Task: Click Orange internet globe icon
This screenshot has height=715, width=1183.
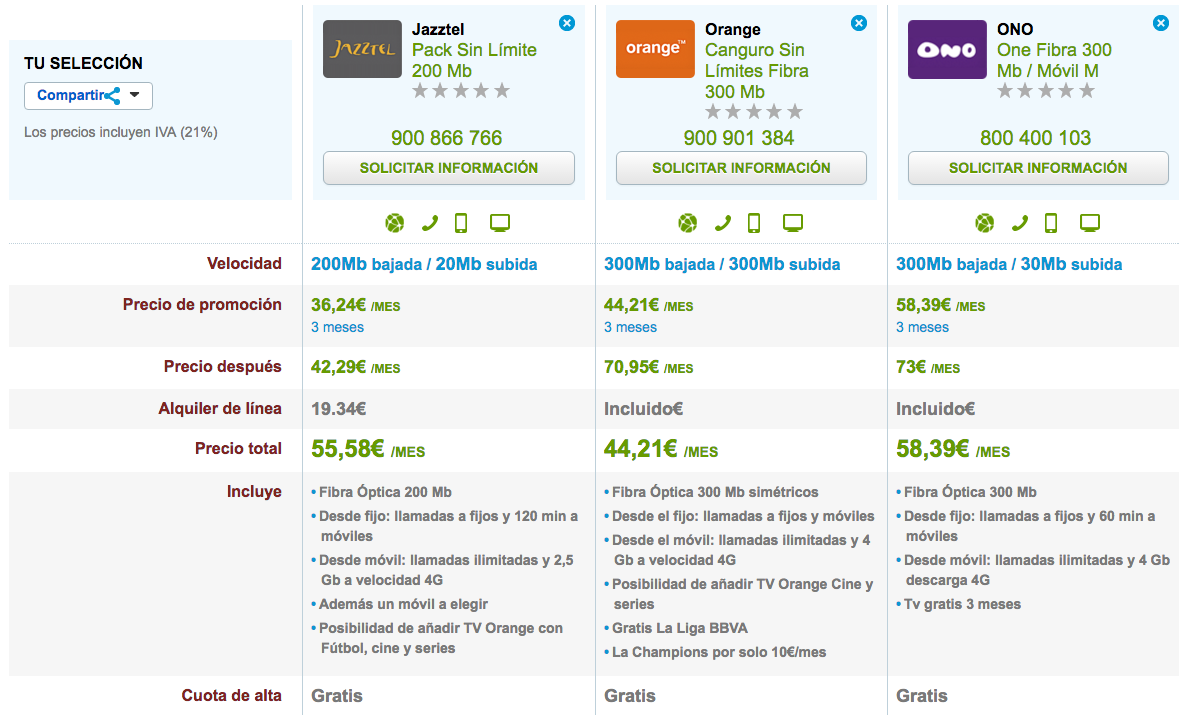Action: [x=687, y=223]
